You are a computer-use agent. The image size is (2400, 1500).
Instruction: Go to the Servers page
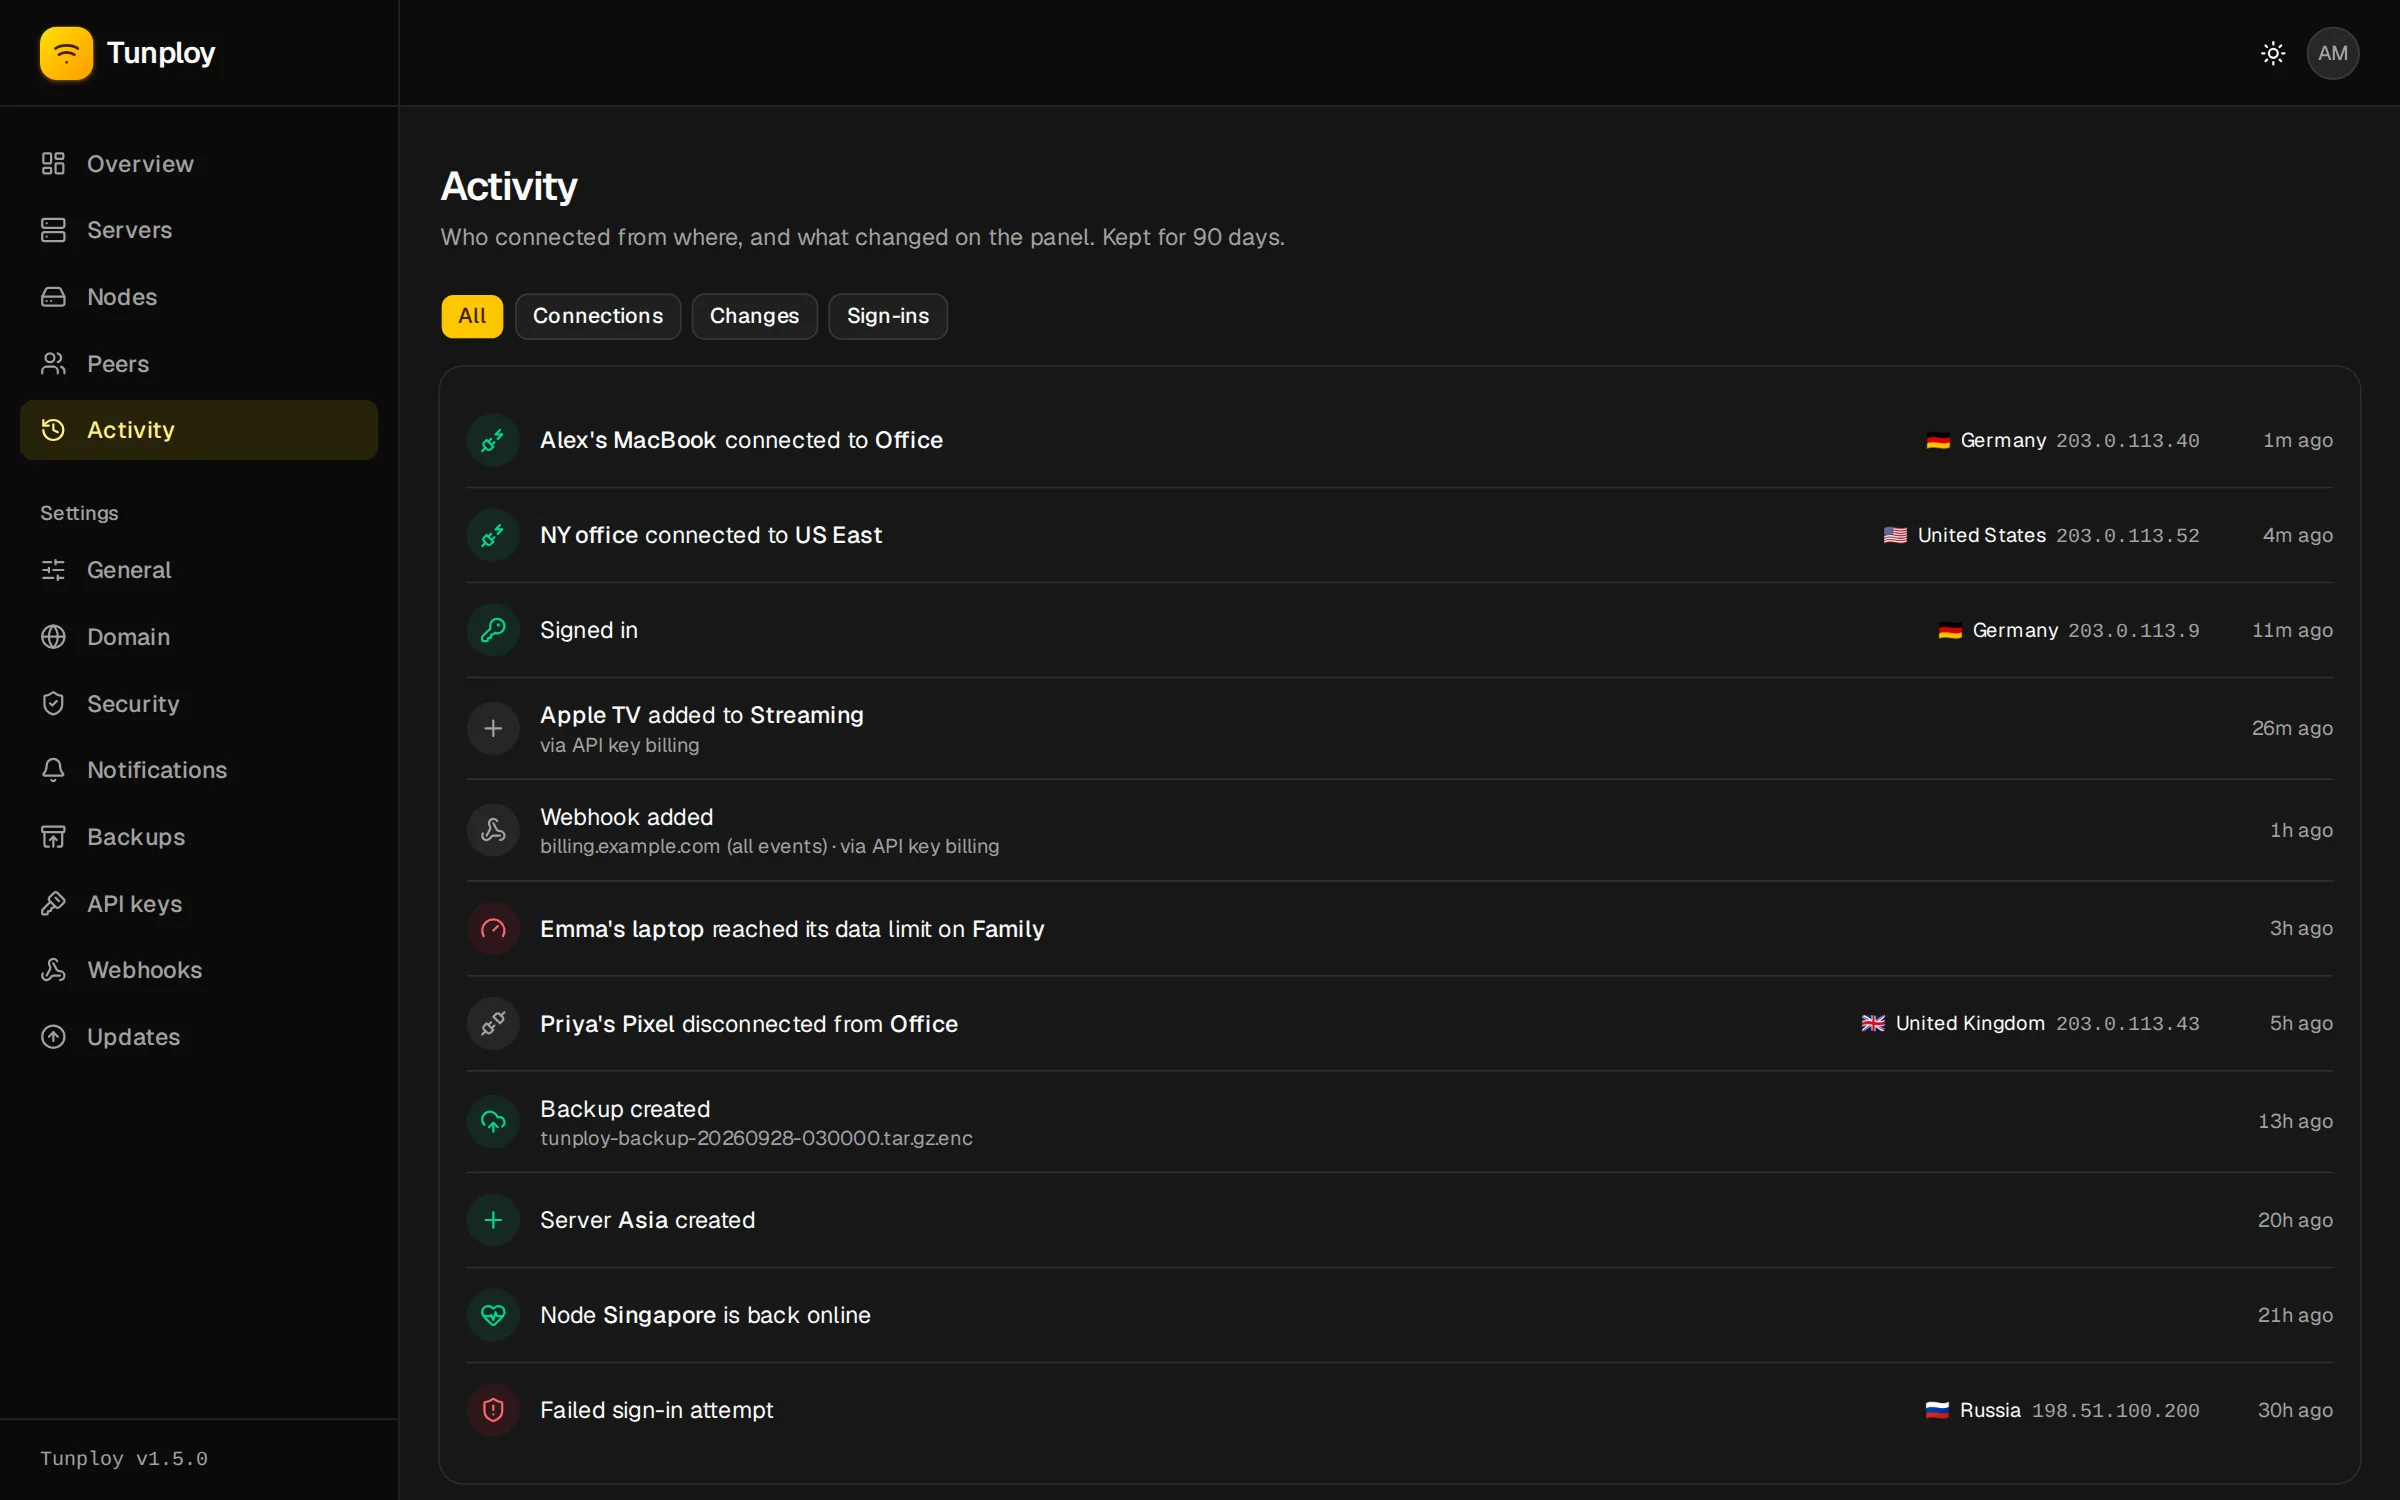tap(199, 230)
